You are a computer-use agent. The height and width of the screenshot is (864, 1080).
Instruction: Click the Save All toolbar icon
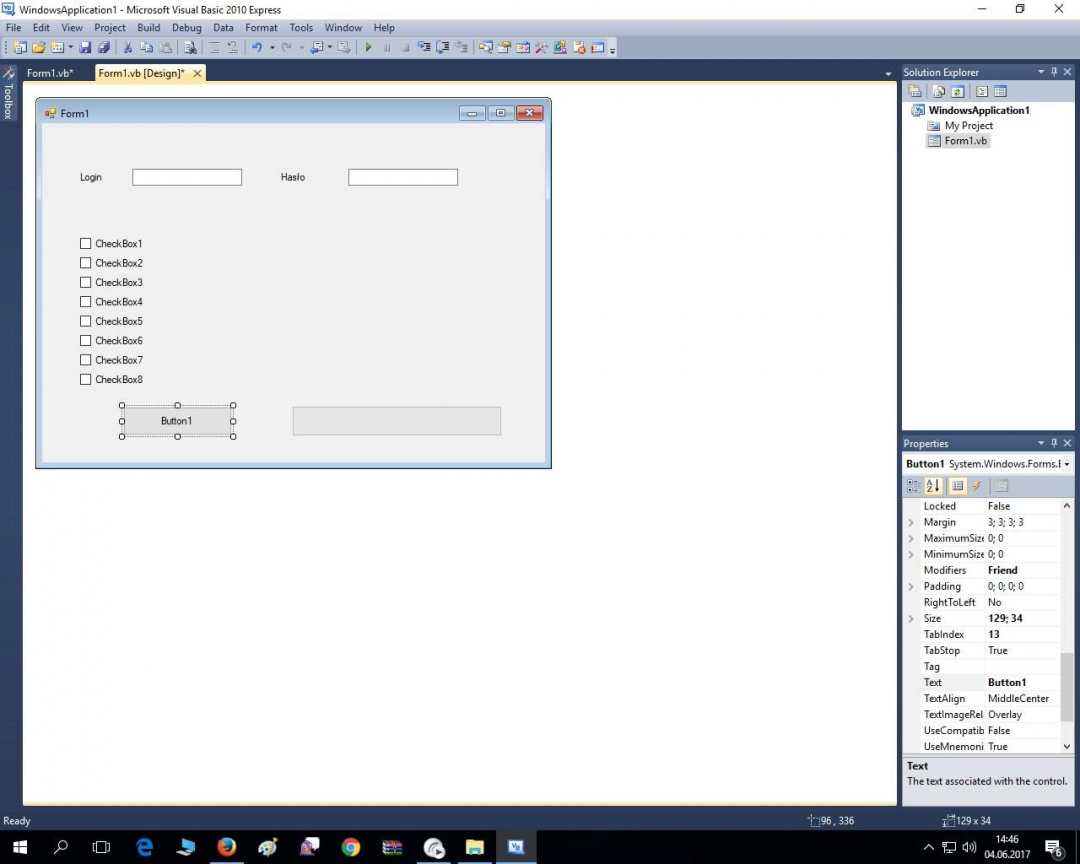pos(103,47)
